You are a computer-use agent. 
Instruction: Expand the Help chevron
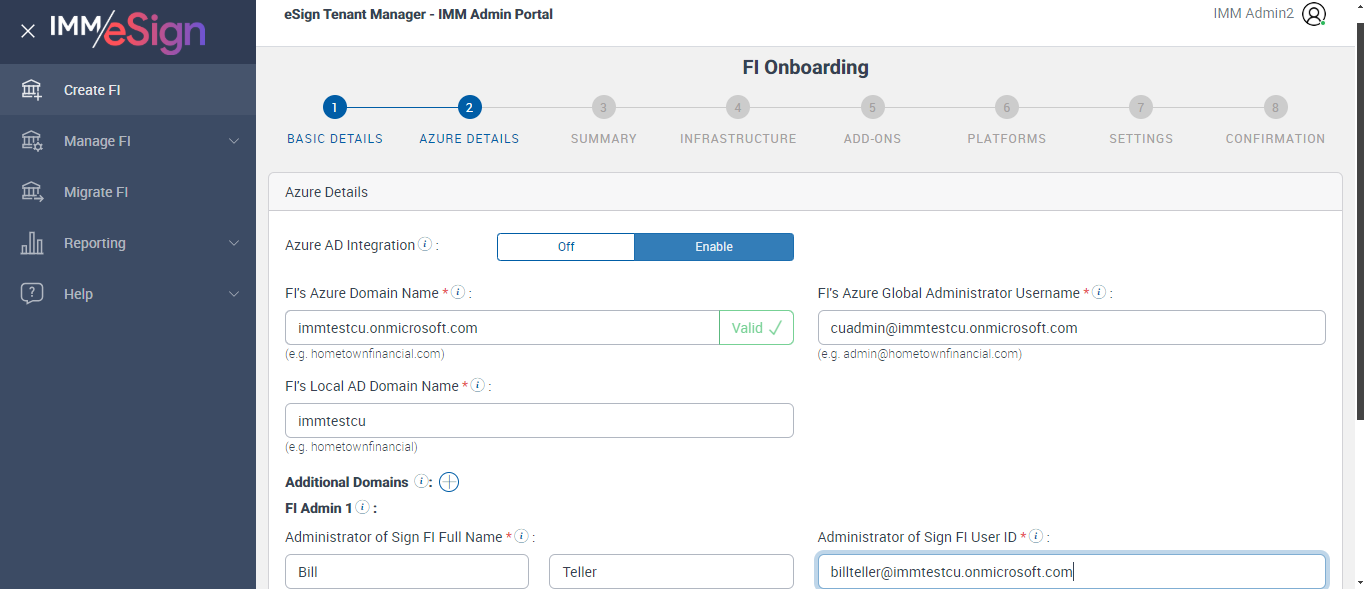point(234,294)
